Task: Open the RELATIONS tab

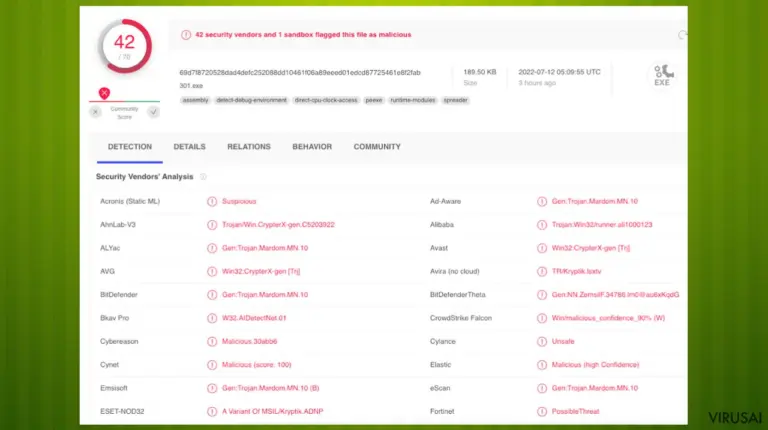Action: (x=249, y=147)
